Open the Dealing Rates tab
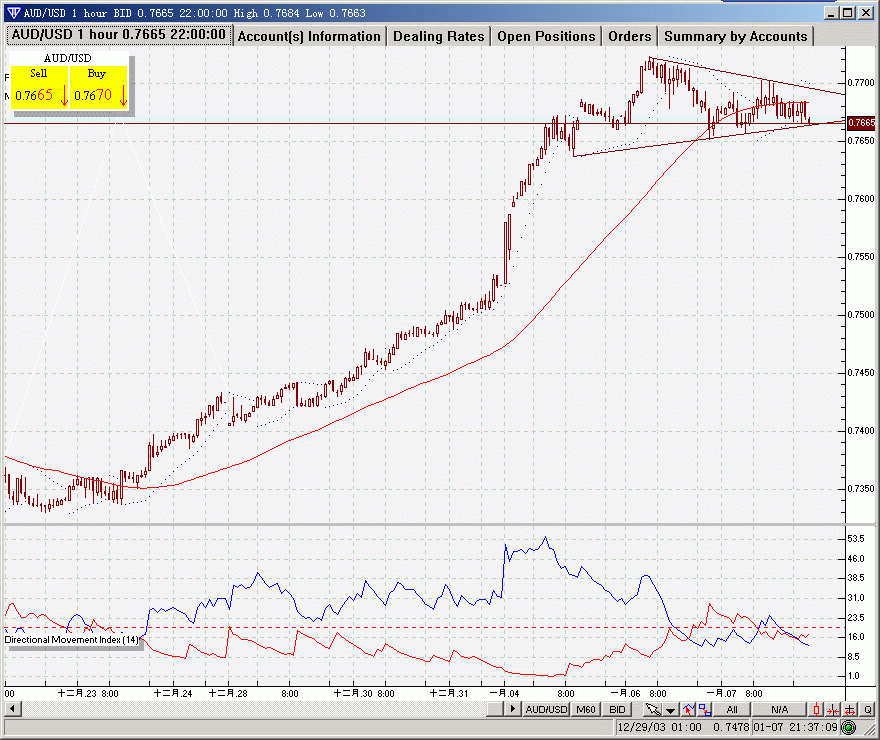The image size is (880, 740). [438, 36]
